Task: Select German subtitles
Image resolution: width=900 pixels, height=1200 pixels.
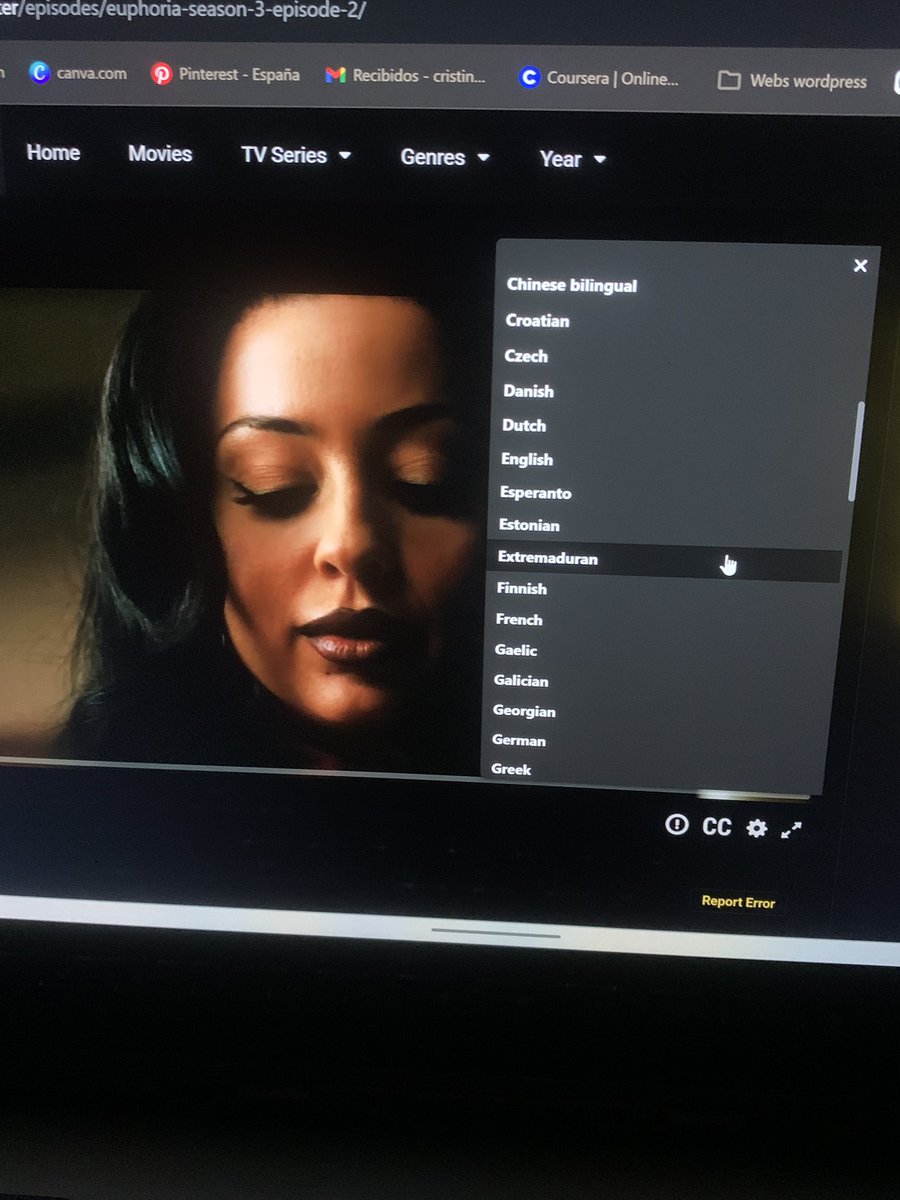Action: point(519,741)
